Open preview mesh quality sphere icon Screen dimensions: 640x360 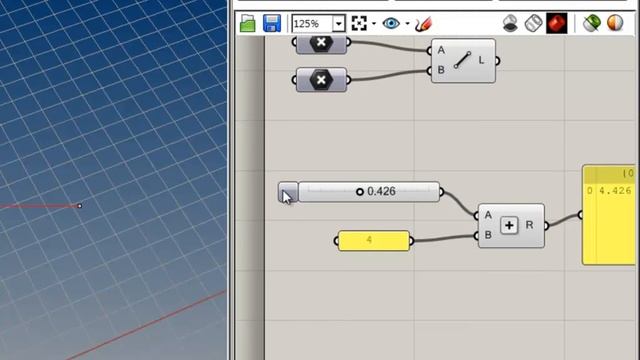point(615,23)
